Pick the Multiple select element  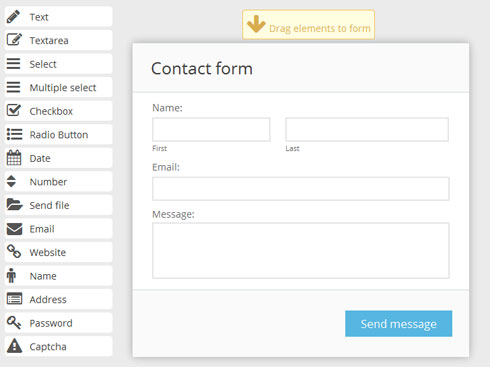(58, 87)
